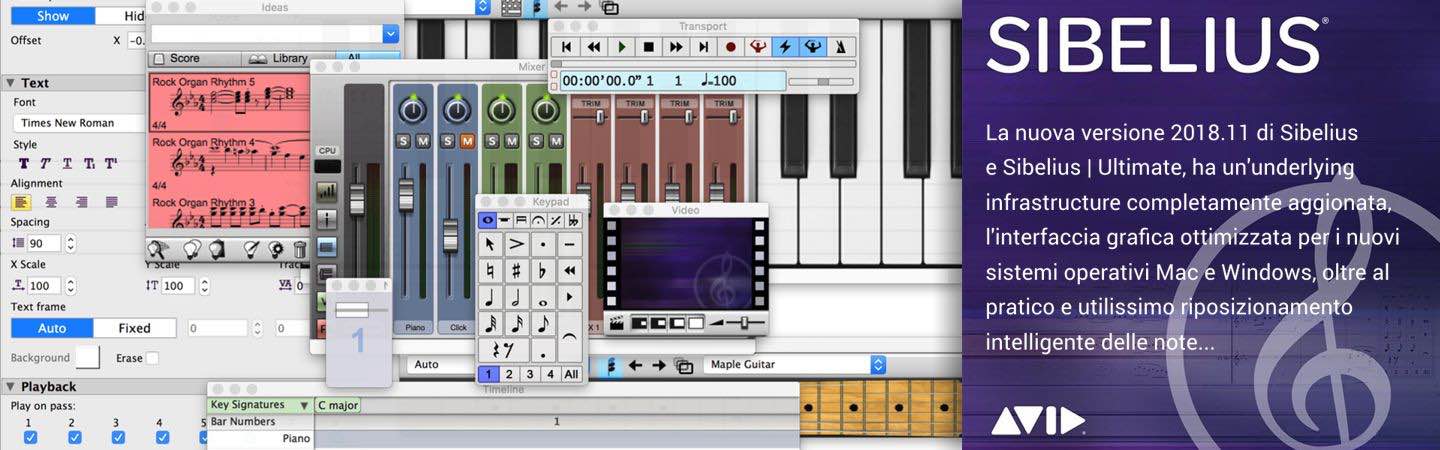Open the Background color swatch

pyautogui.click(x=88, y=357)
